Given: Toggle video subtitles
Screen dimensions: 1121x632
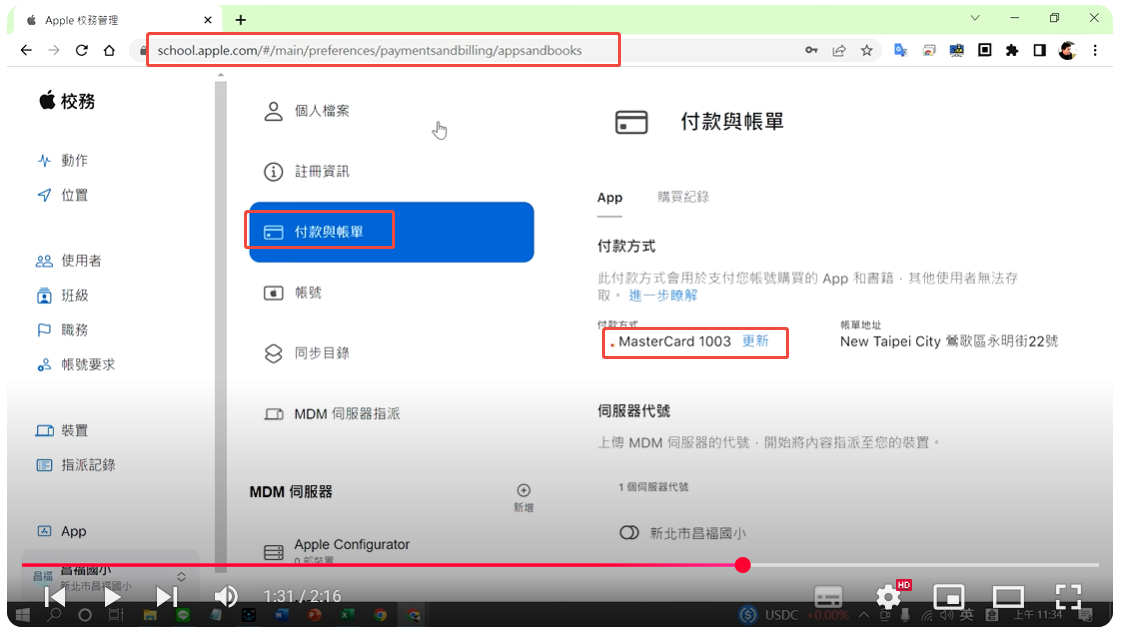Looking at the screenshot, I should point(829,596).
